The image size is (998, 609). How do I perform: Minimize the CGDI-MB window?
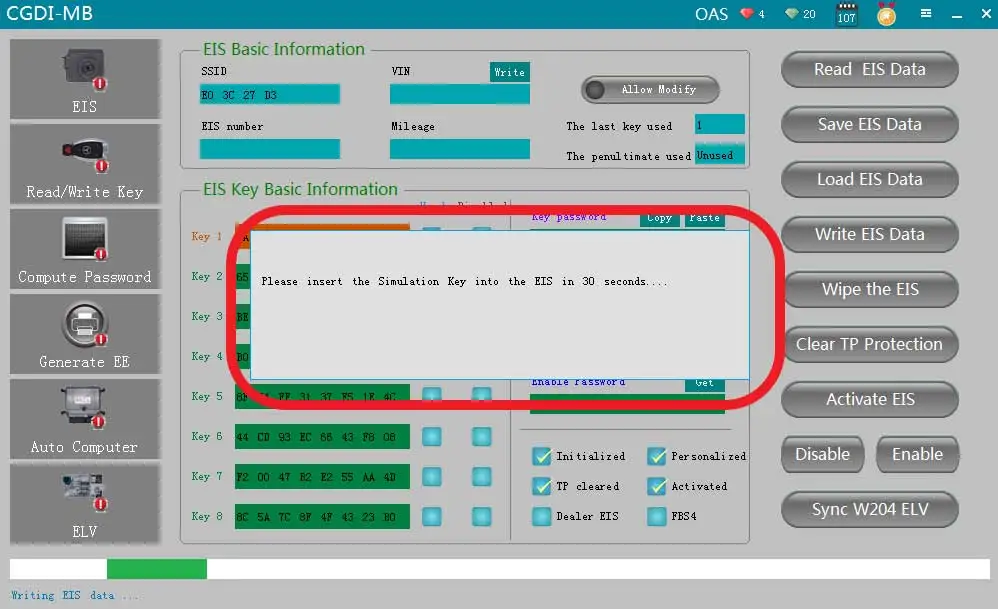tap(957, 14)
